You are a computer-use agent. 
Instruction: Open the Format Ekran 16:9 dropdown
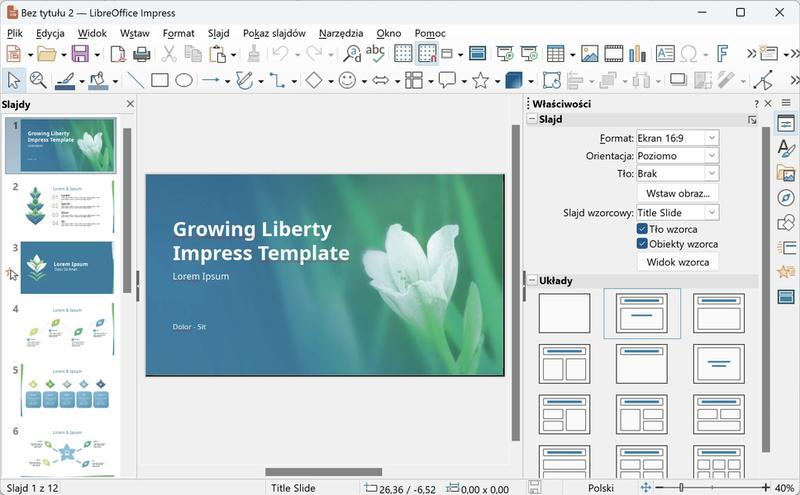point(678,138)
